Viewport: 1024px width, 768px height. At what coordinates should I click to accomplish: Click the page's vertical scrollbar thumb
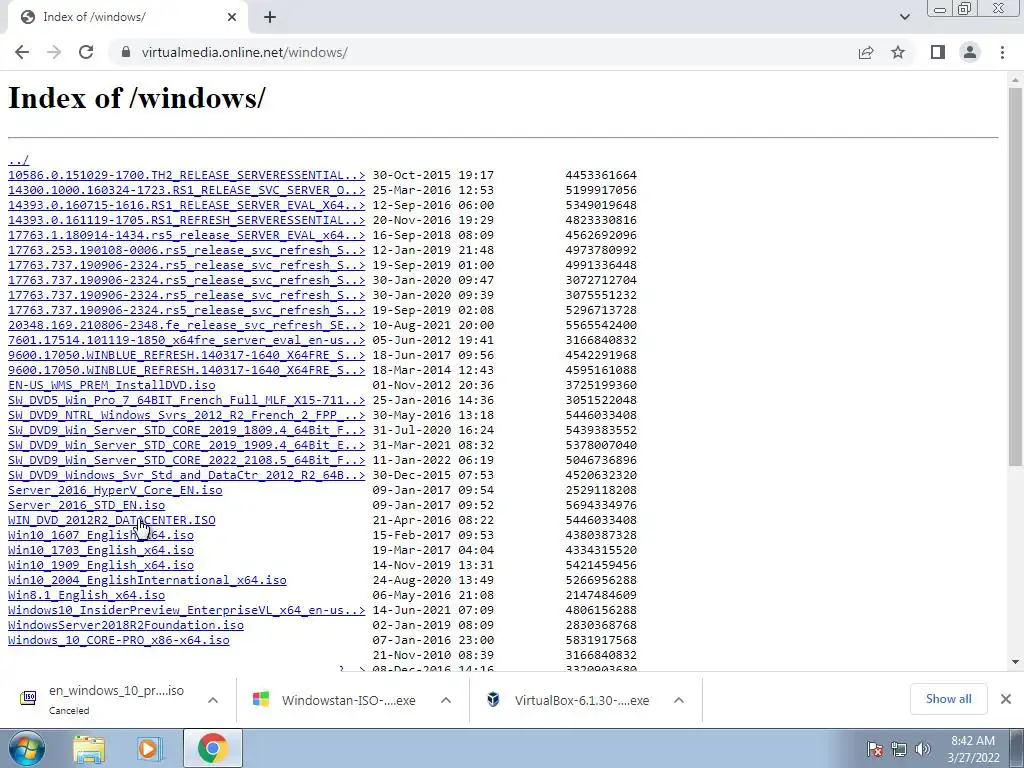1015,277
